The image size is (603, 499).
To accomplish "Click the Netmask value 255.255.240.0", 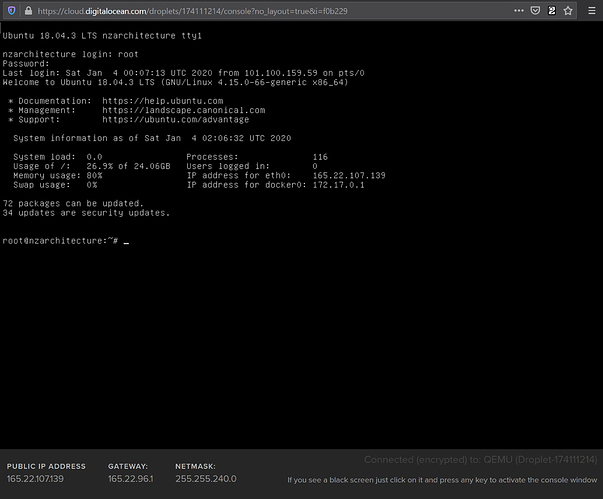I will 206,479.
